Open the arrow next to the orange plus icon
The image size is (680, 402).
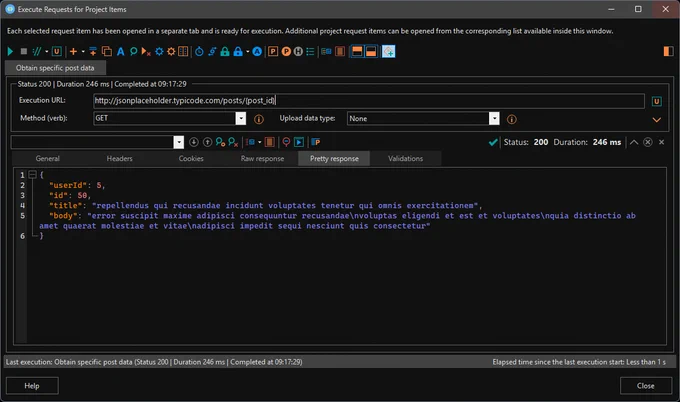(83, 52)
